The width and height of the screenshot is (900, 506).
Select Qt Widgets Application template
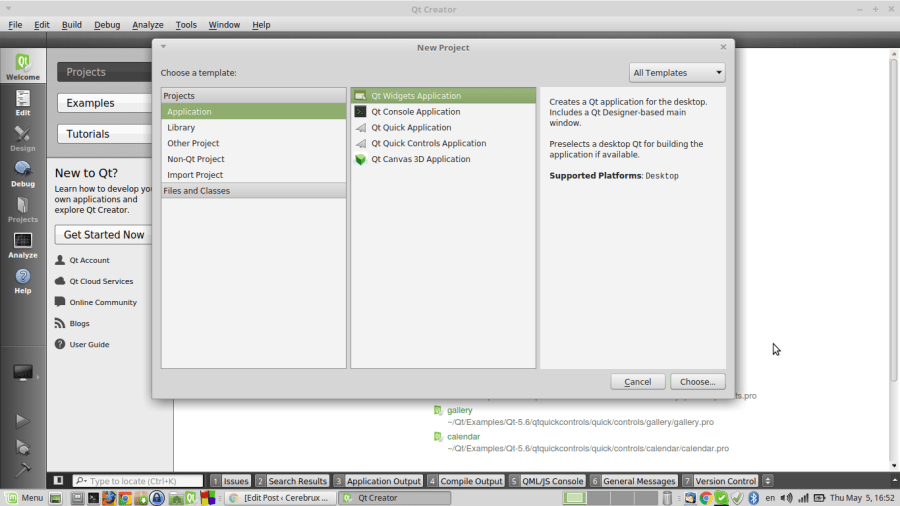[x=443, y=96]
